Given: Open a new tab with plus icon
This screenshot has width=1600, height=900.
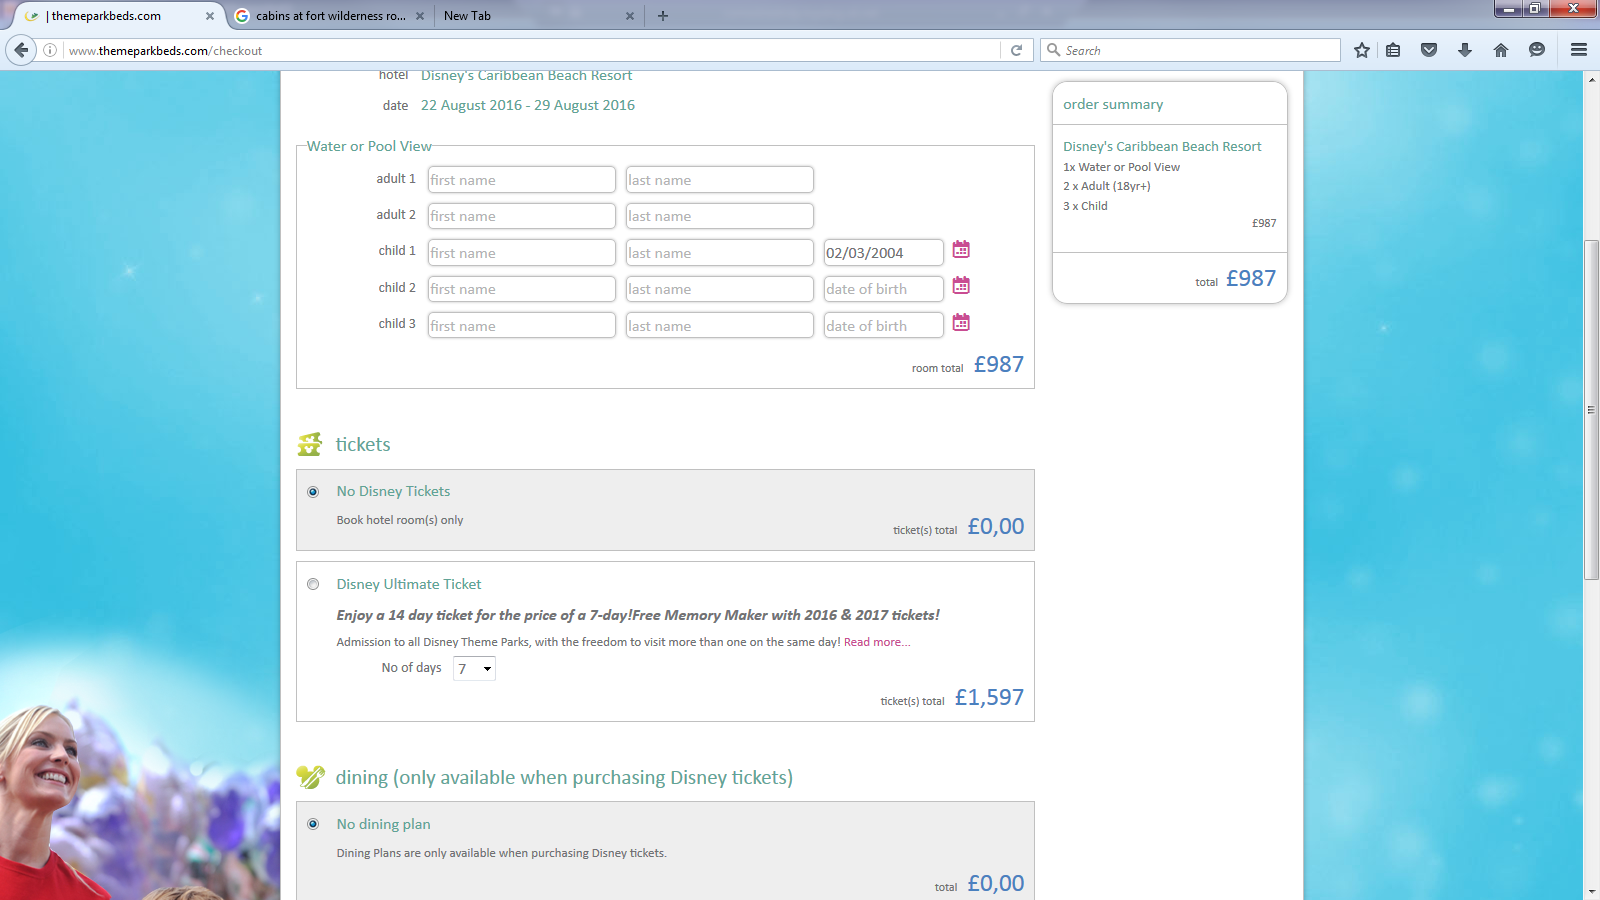Looking at the screenshot, I should [x=663, y=16].
